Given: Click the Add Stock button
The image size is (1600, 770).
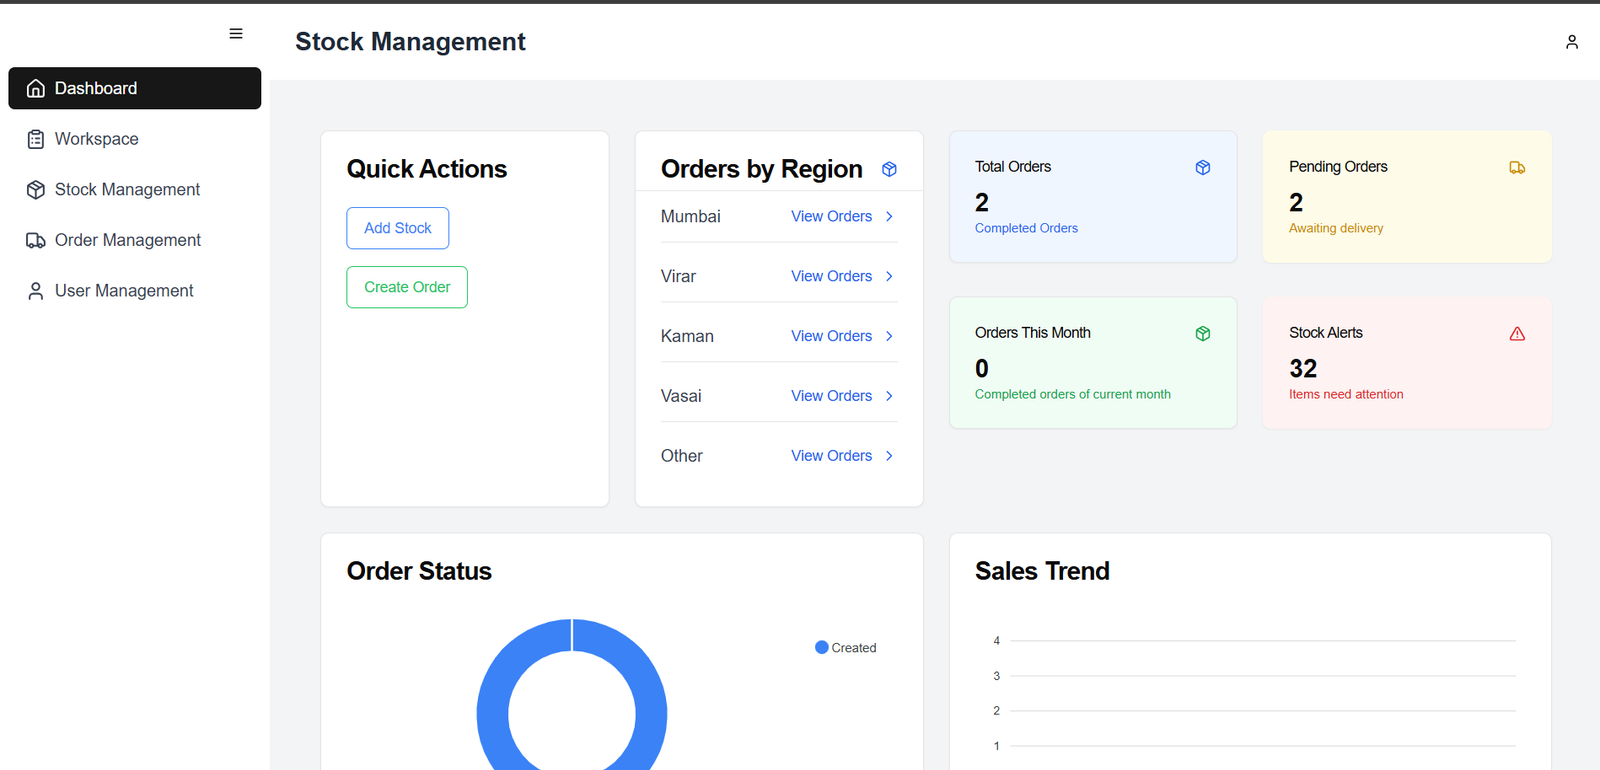Looking at the screenshot, I should pos(398,228).
